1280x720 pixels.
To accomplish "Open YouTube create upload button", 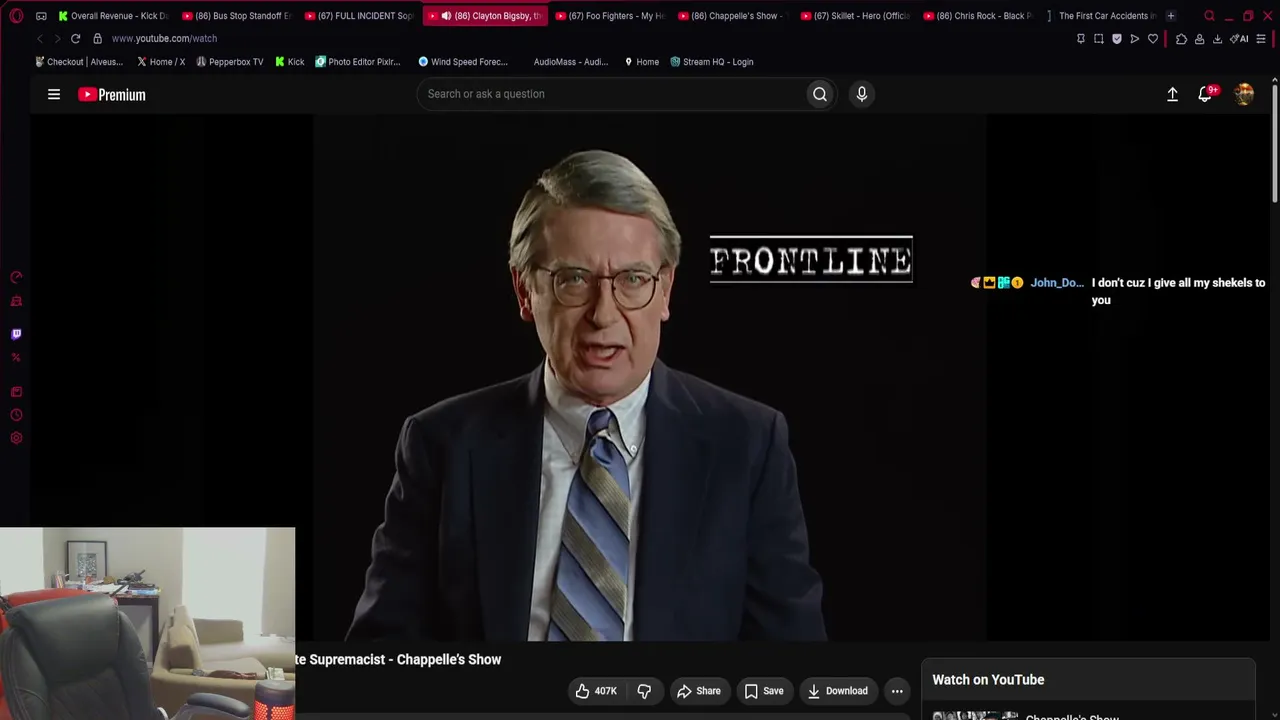I will click(x=1172, y=94).
